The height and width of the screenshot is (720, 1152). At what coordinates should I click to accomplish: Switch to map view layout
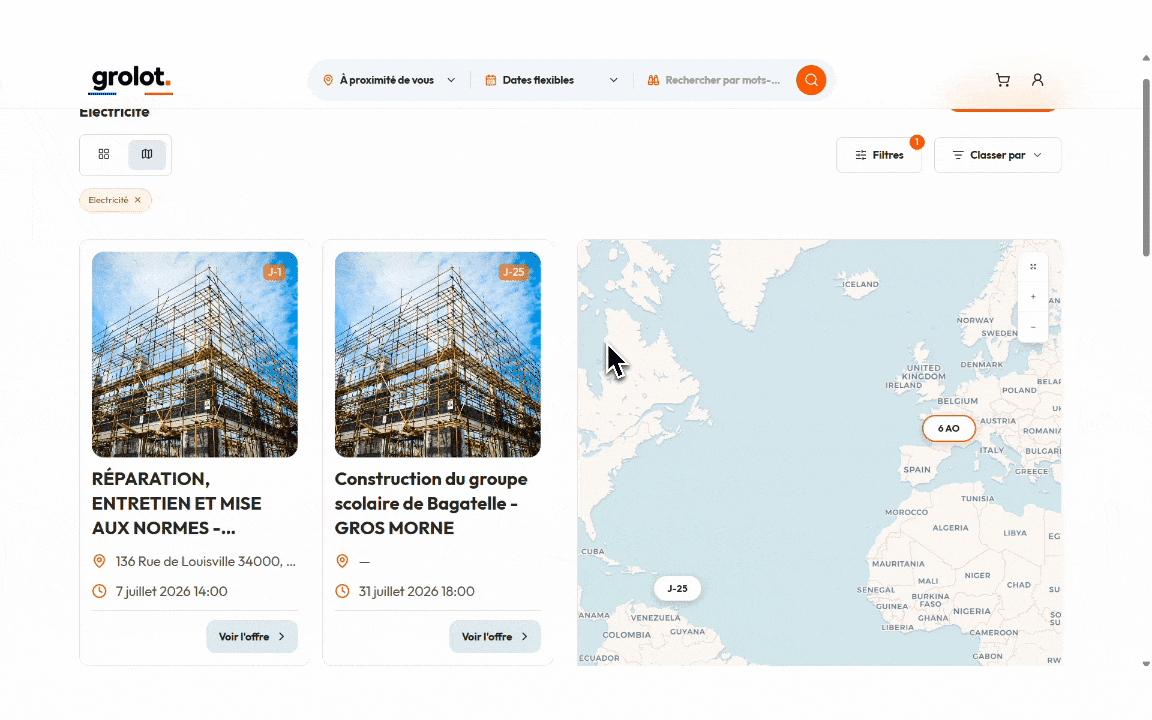[x=147, y=154]
